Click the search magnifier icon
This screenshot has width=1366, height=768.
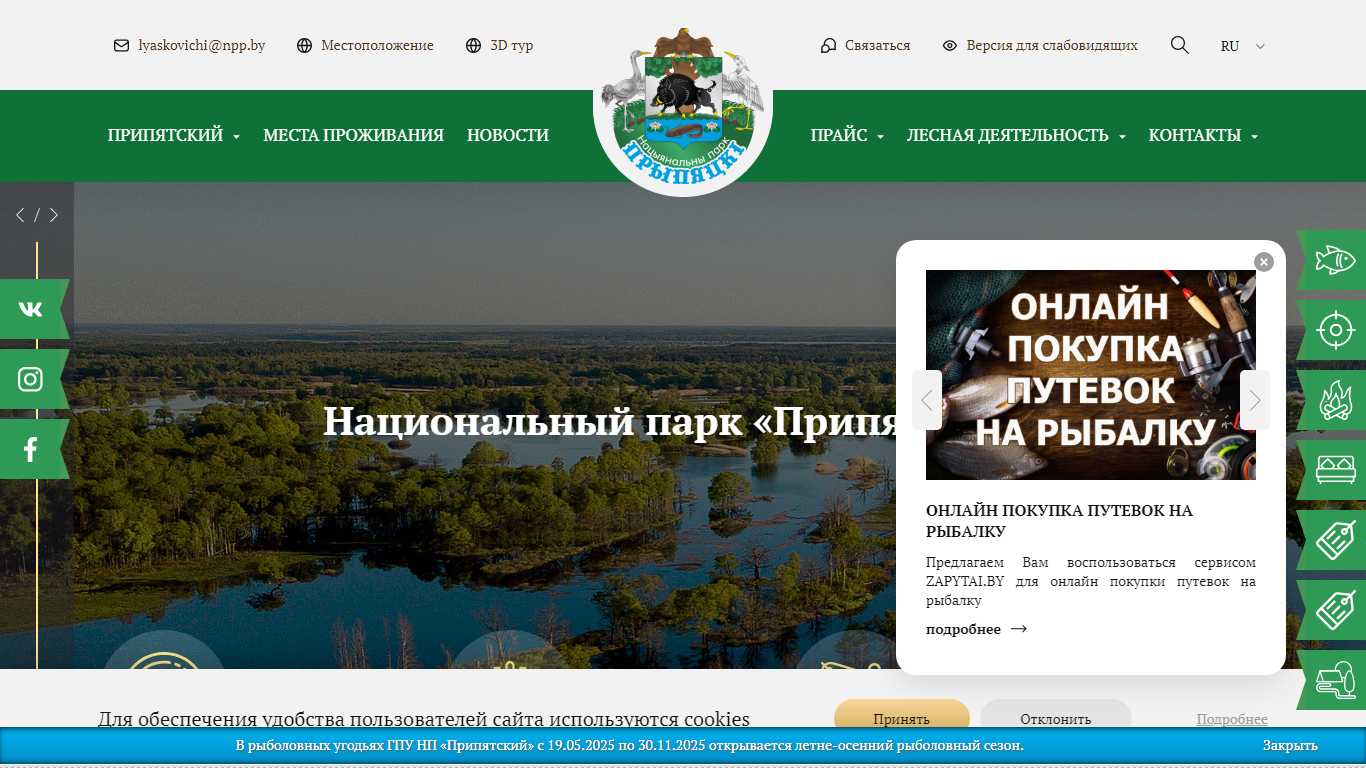click(1180, 45)
